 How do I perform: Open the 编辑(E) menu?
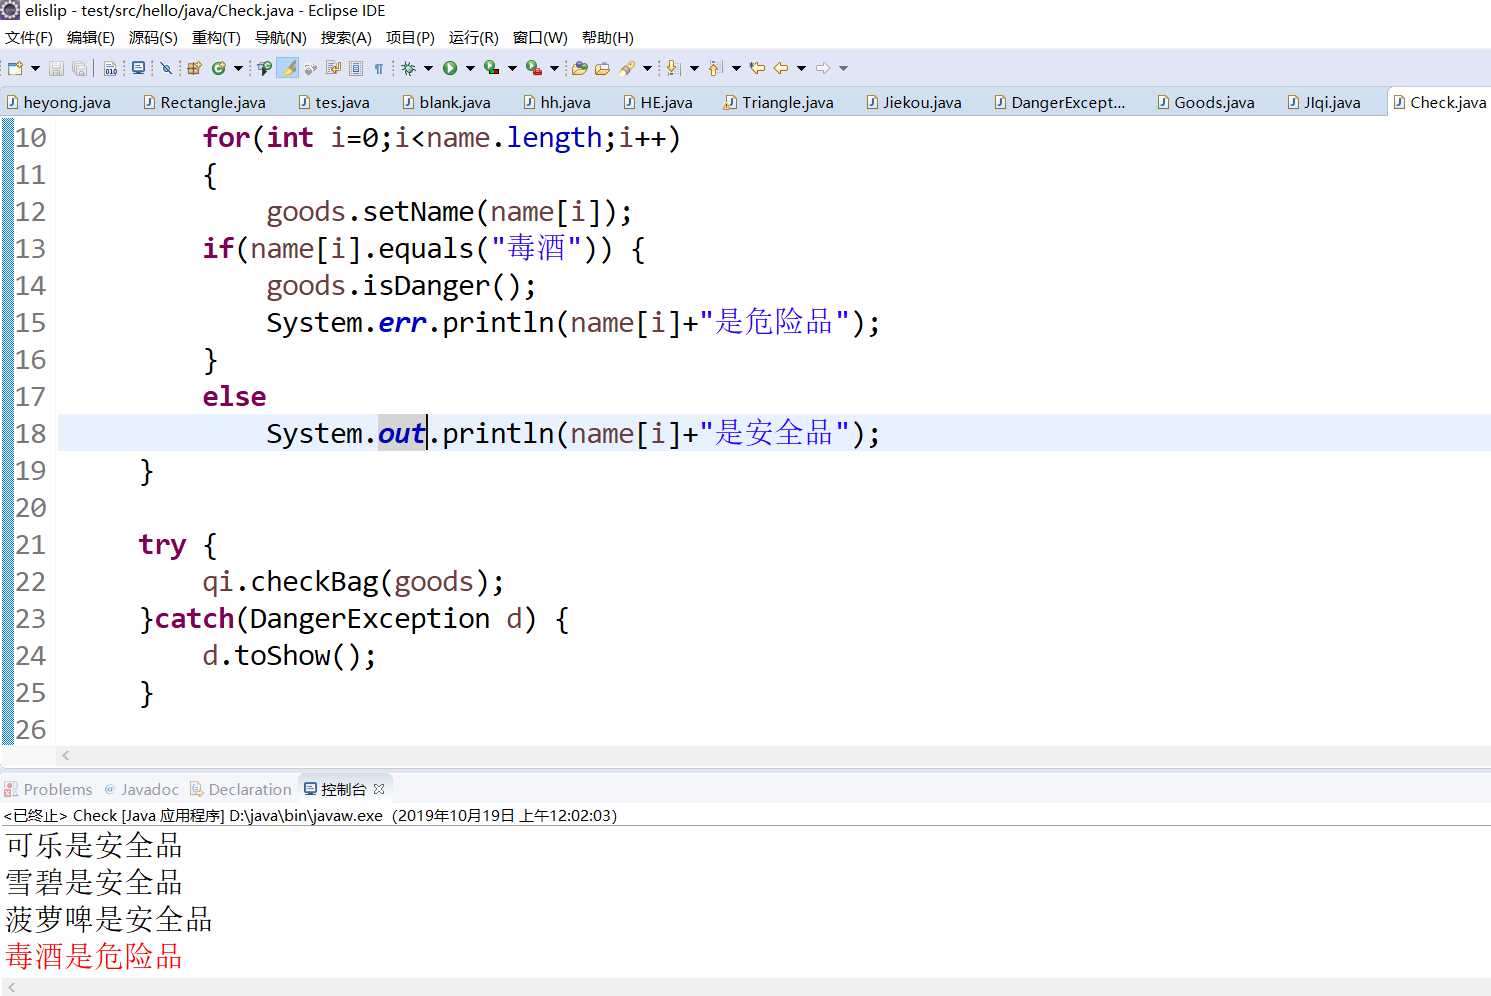click(91, 38)
